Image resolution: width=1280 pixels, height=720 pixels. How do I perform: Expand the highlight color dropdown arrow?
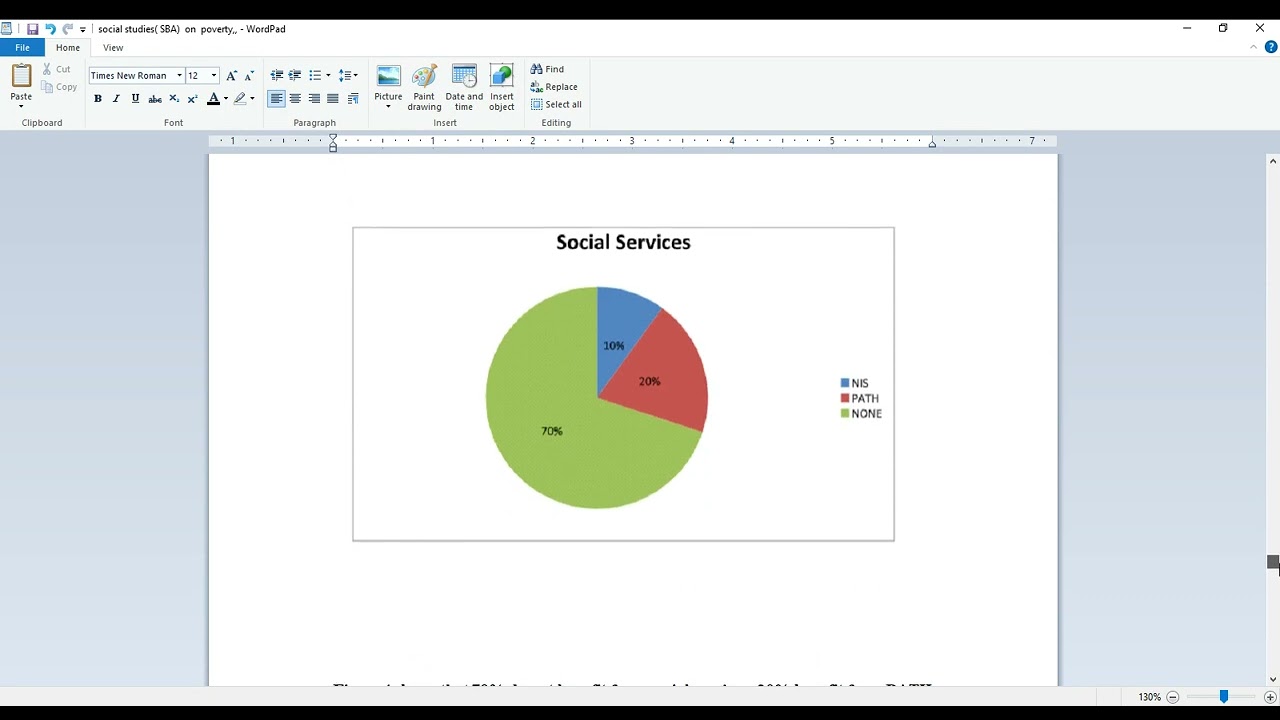pyautogui.click(x=252, y=99)
